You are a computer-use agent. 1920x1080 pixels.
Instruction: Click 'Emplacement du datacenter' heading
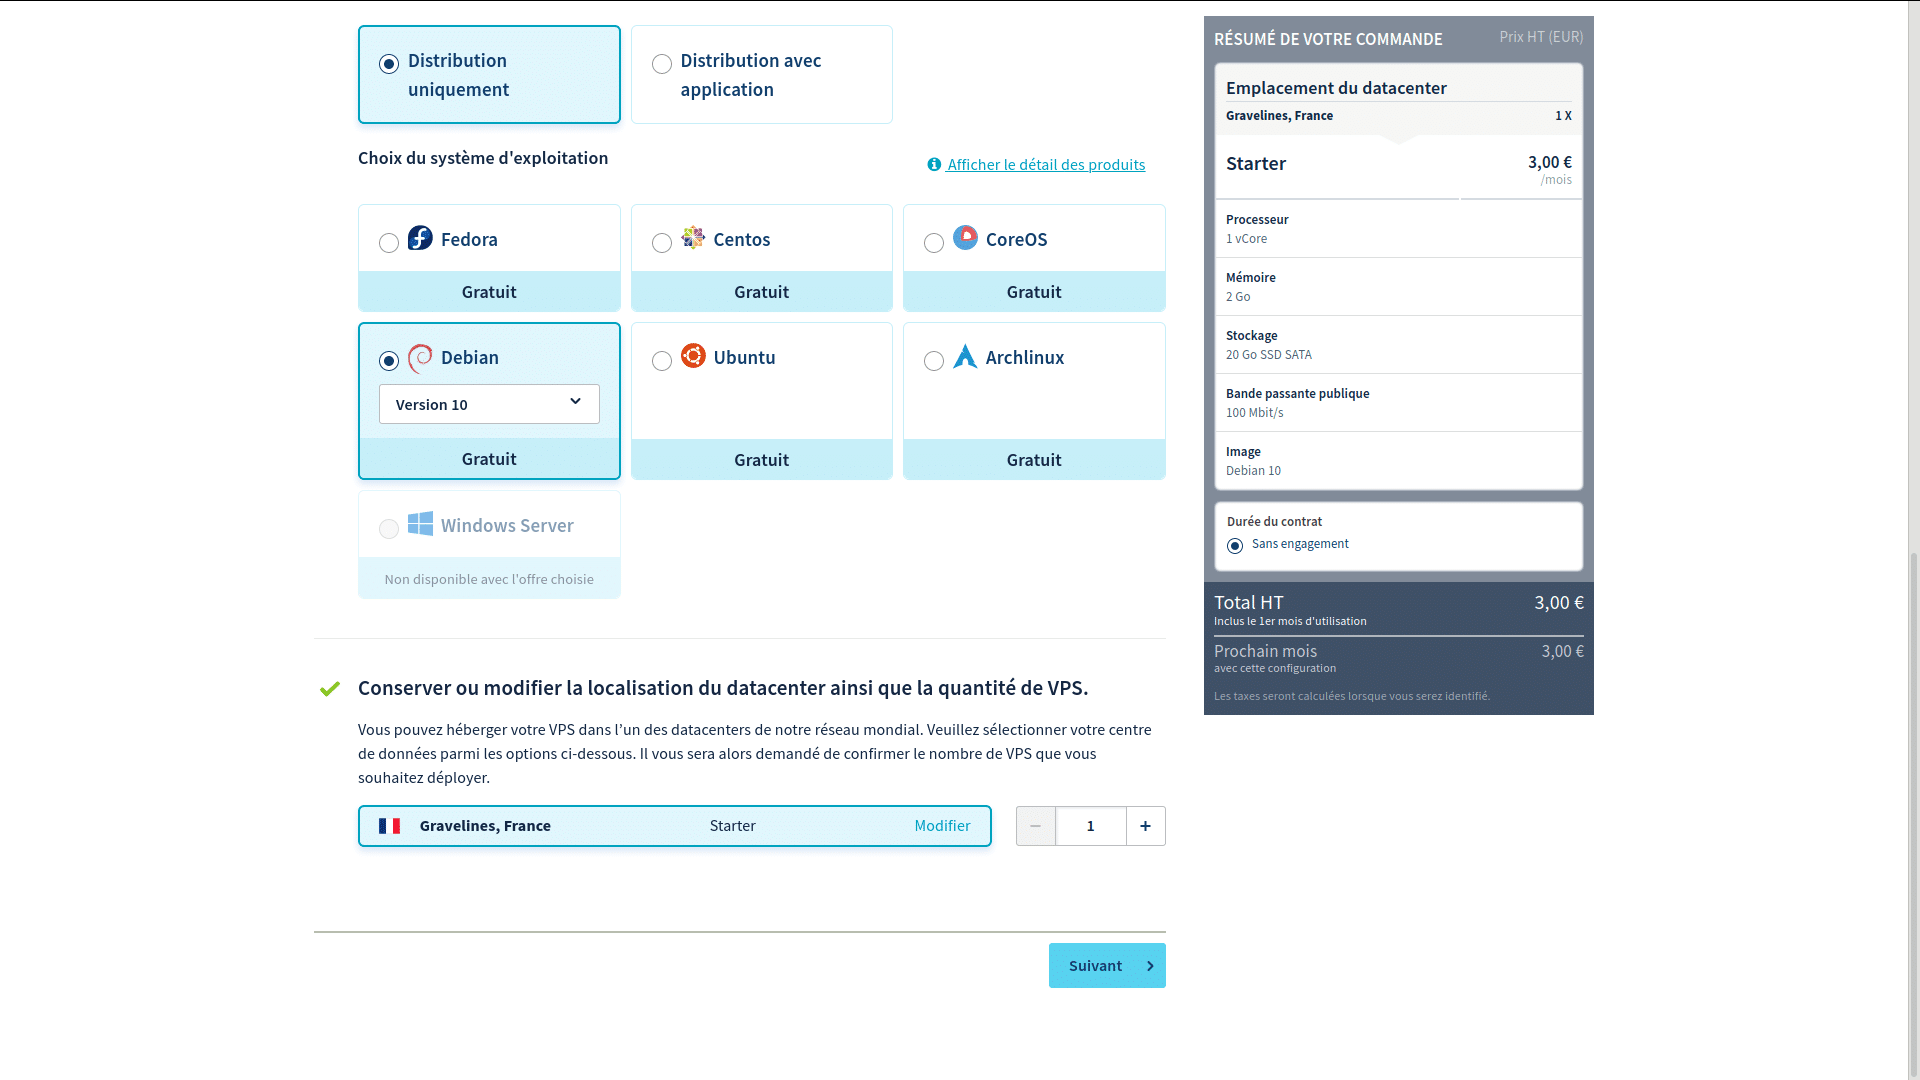point(1336,88)
